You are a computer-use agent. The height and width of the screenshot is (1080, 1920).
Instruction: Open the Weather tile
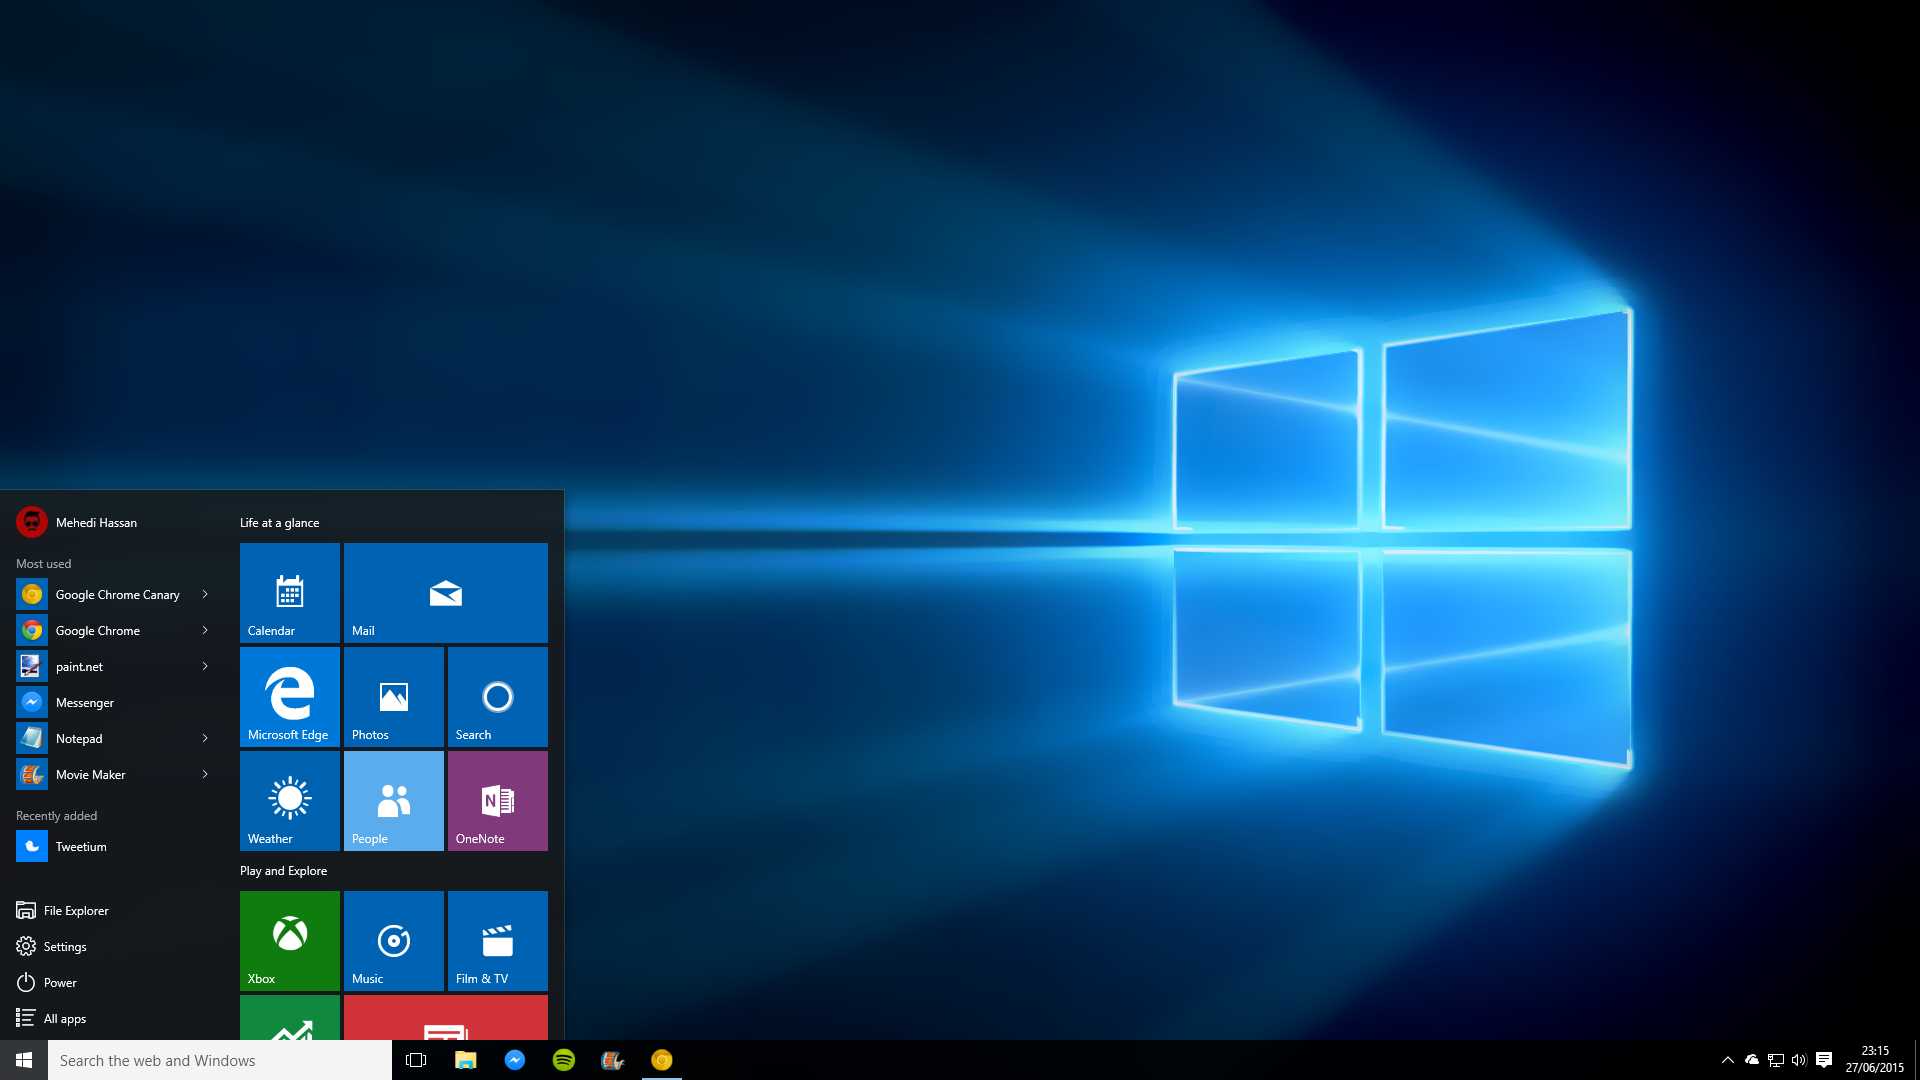click(287, 800)
